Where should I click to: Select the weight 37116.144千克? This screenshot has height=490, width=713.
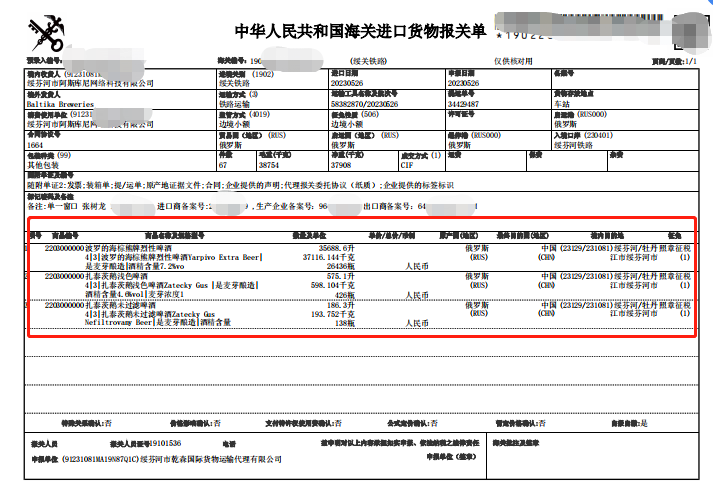coord(329,257)
